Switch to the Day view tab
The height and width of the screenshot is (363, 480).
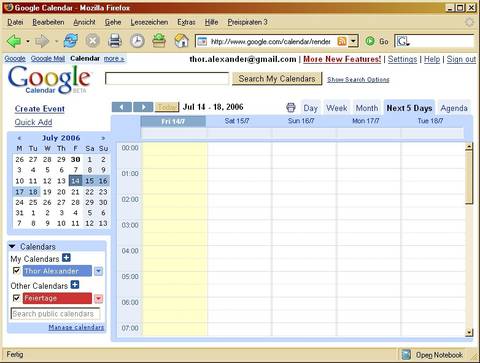pyautogui.click(x=311, y=108)
